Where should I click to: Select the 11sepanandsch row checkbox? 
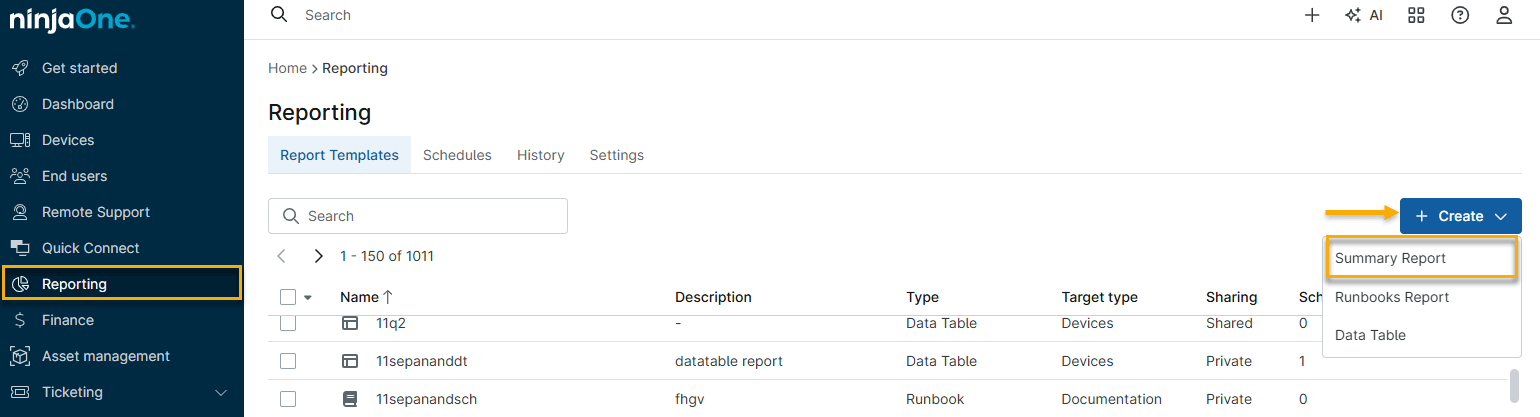[288, 399]
